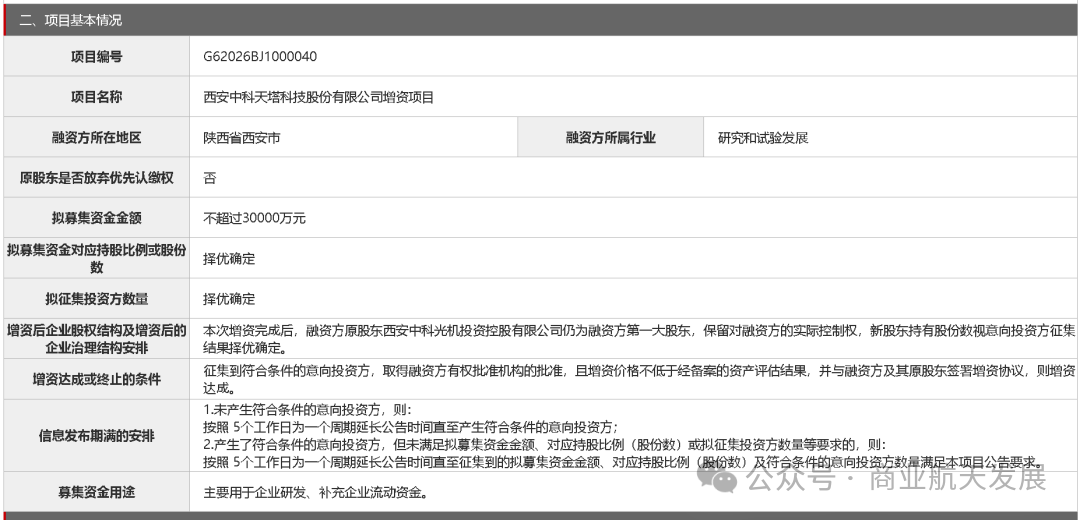Click the 研究和试验发展 industry value
The width and height of the screenshot is (1080, 520).
(763, 138)
